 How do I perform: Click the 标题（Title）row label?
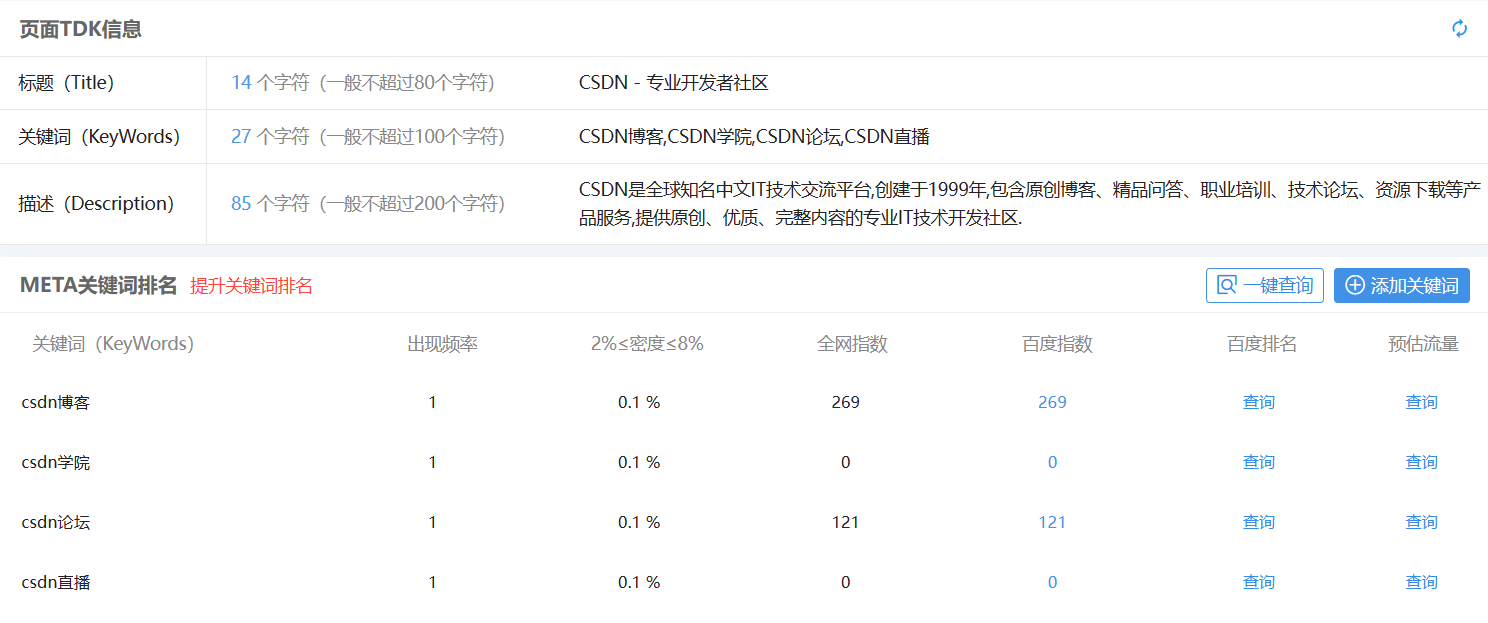point(66,83)
